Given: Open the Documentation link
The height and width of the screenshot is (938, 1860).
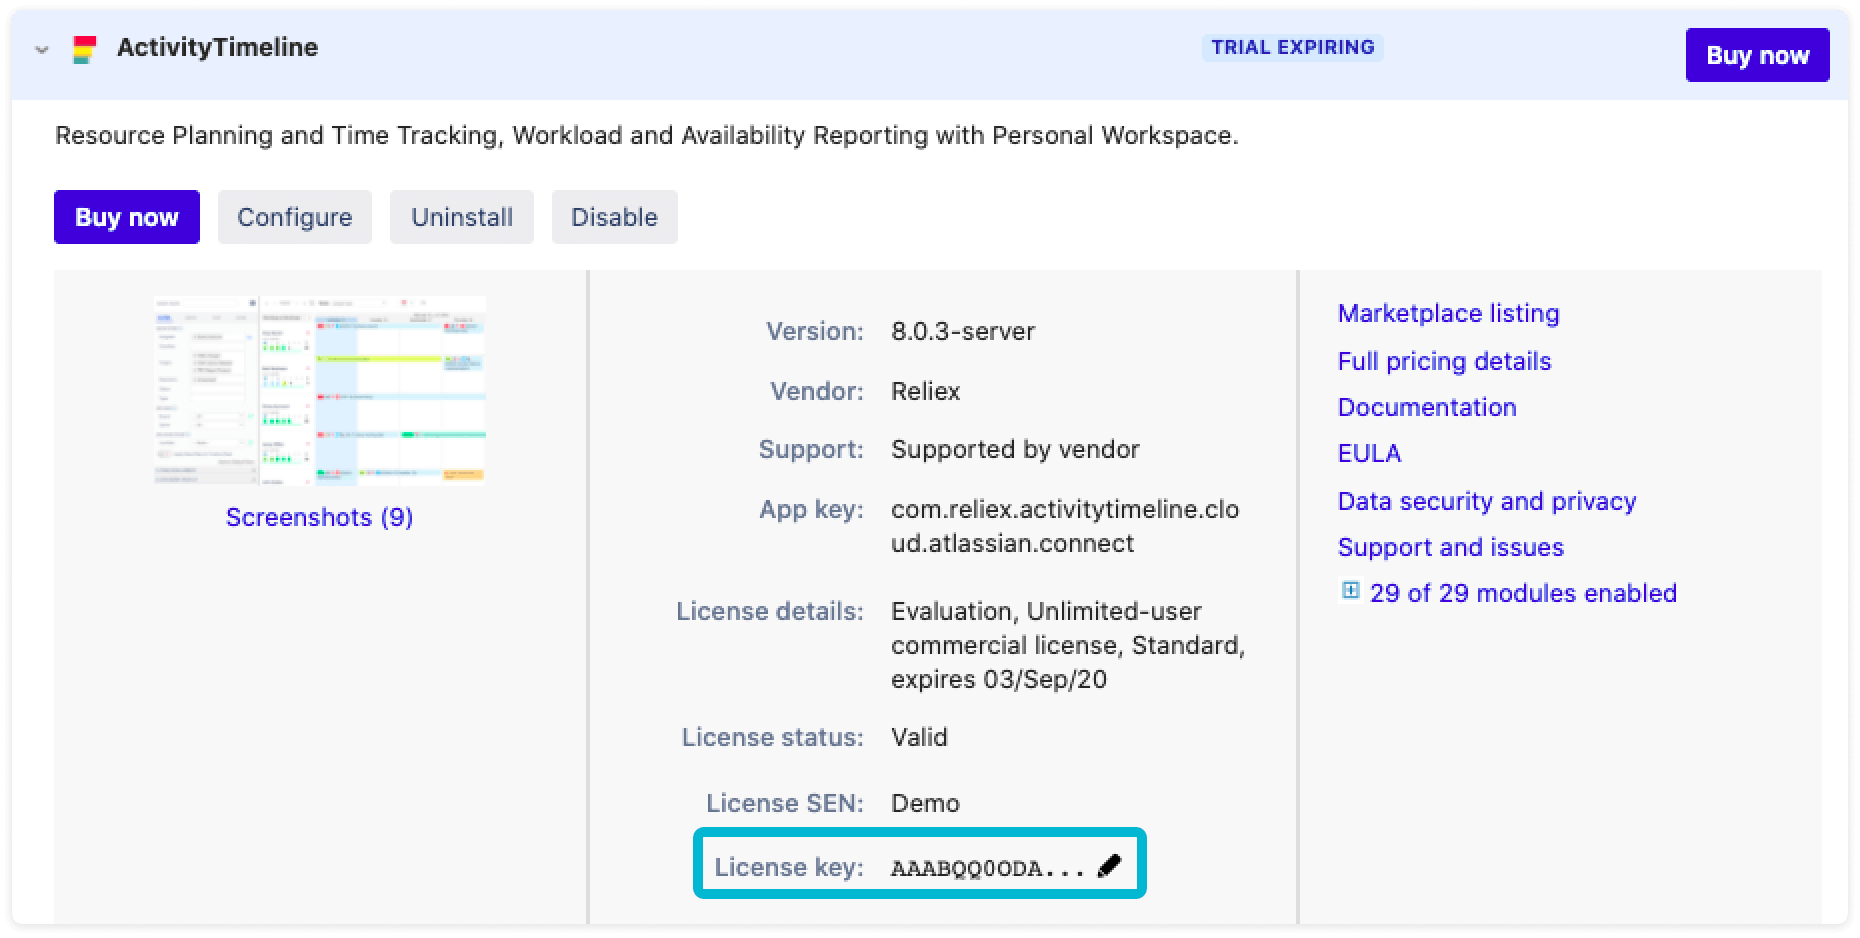Looking at the screenshot, I should (x=1427, y=407).
